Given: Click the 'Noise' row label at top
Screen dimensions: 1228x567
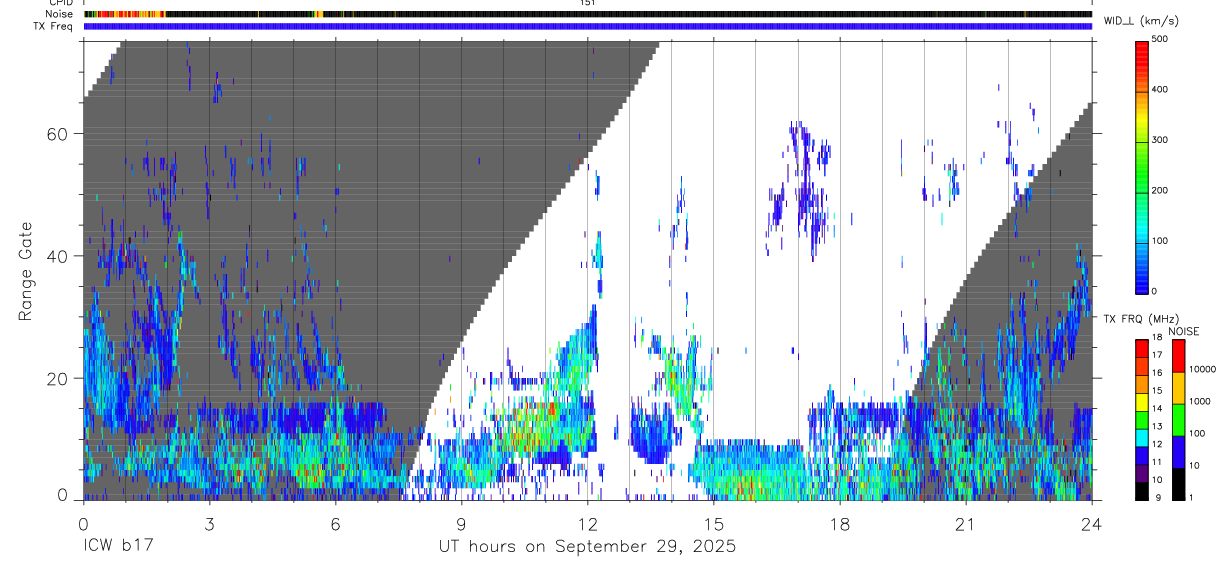Looking at the screenshot, I should pos(59,14).
